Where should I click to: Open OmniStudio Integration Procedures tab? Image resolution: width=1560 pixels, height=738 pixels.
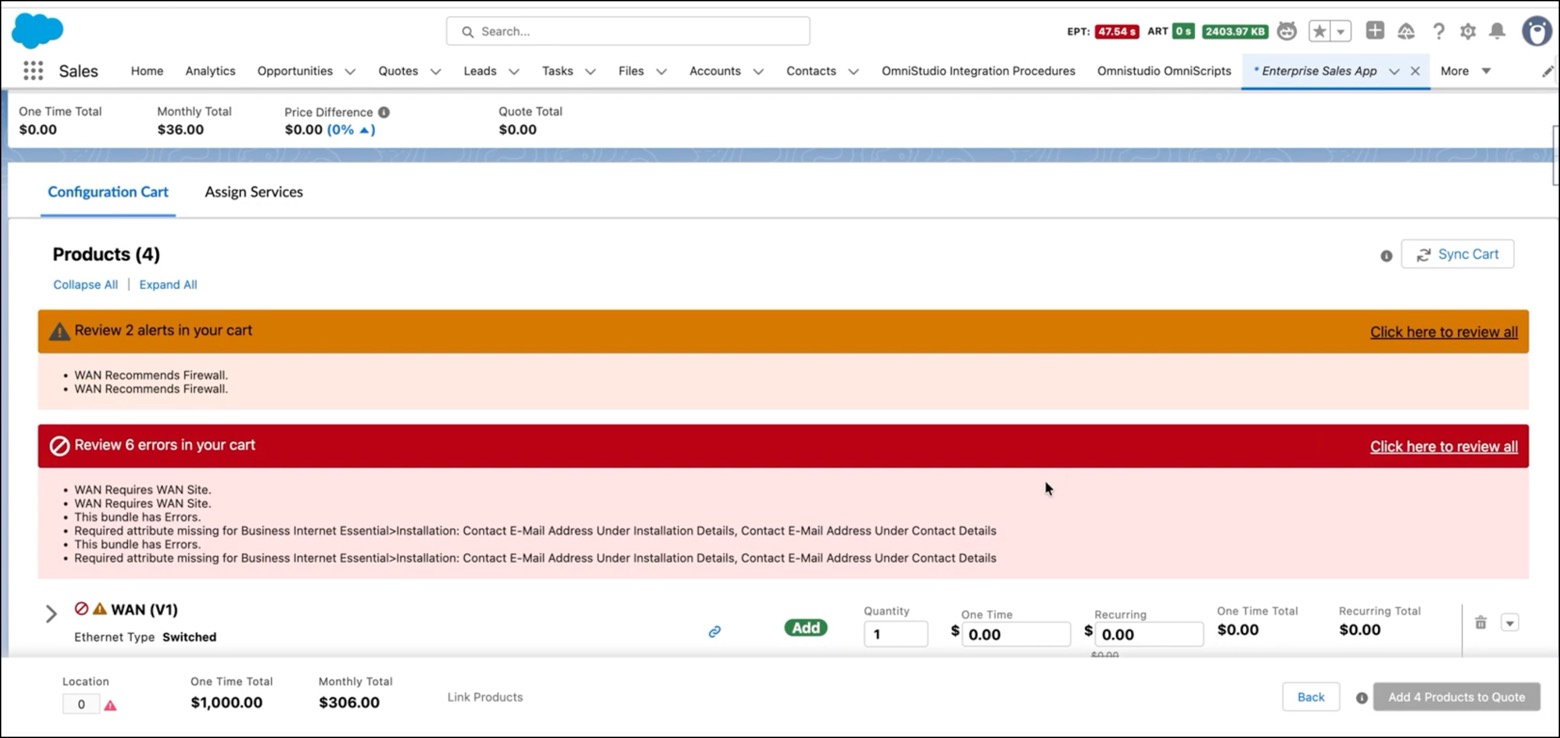click(978, 71)
